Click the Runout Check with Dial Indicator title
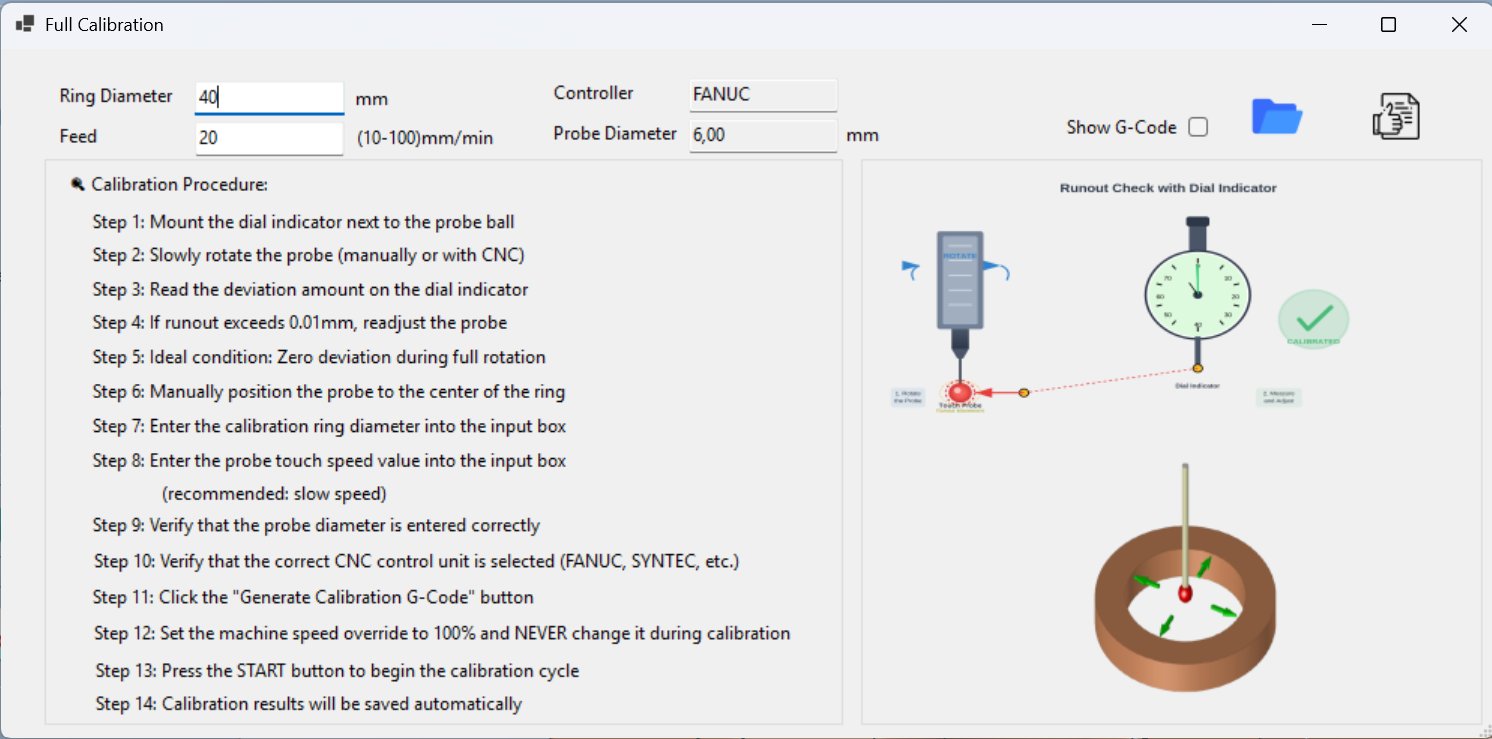 (x=1168, y=188)
